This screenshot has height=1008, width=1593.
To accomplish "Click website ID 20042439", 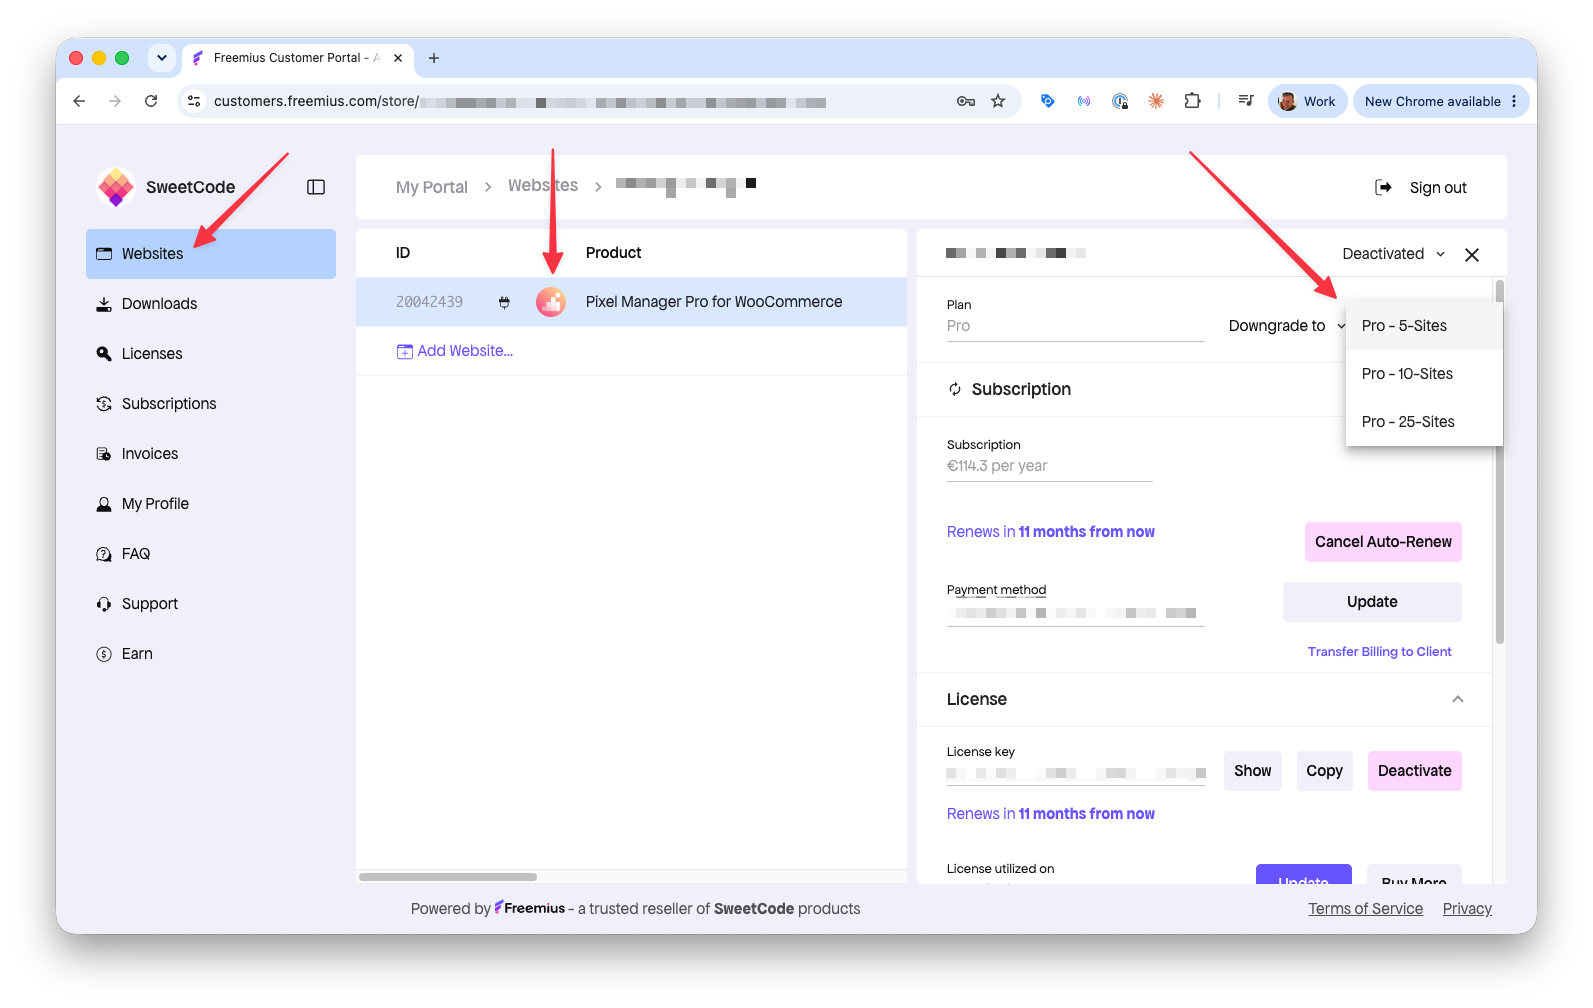I will coord(430,302).
